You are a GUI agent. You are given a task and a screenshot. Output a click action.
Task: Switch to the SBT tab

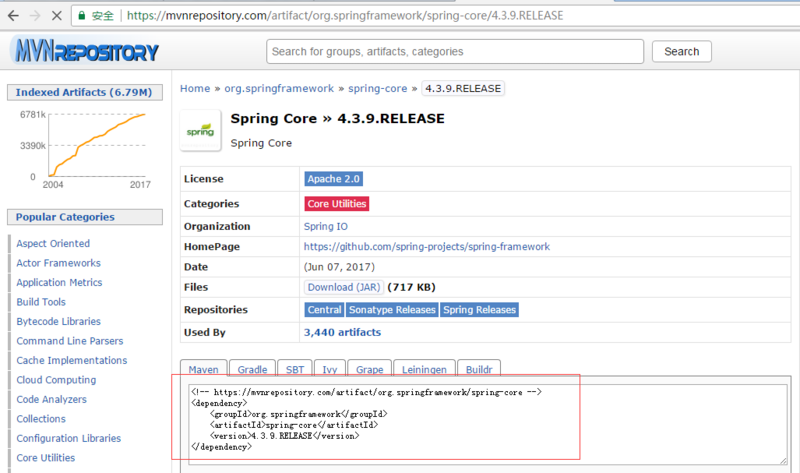coord(295,369)
